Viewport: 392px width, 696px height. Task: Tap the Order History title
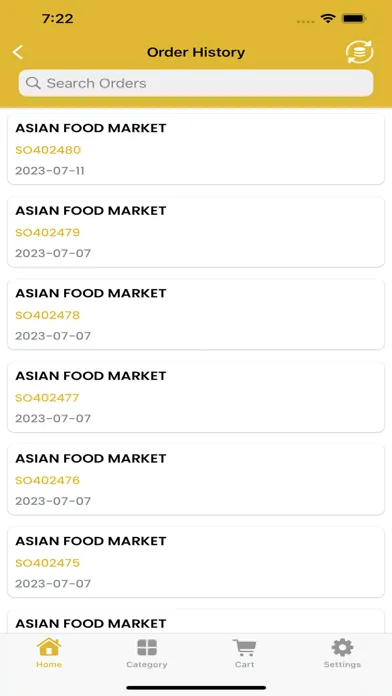(x=196, y=52)
